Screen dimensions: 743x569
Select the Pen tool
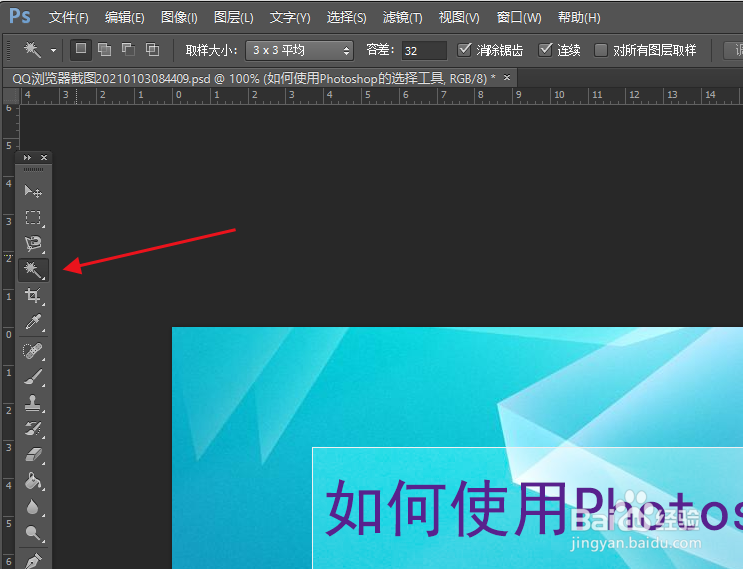pos(33,560)
